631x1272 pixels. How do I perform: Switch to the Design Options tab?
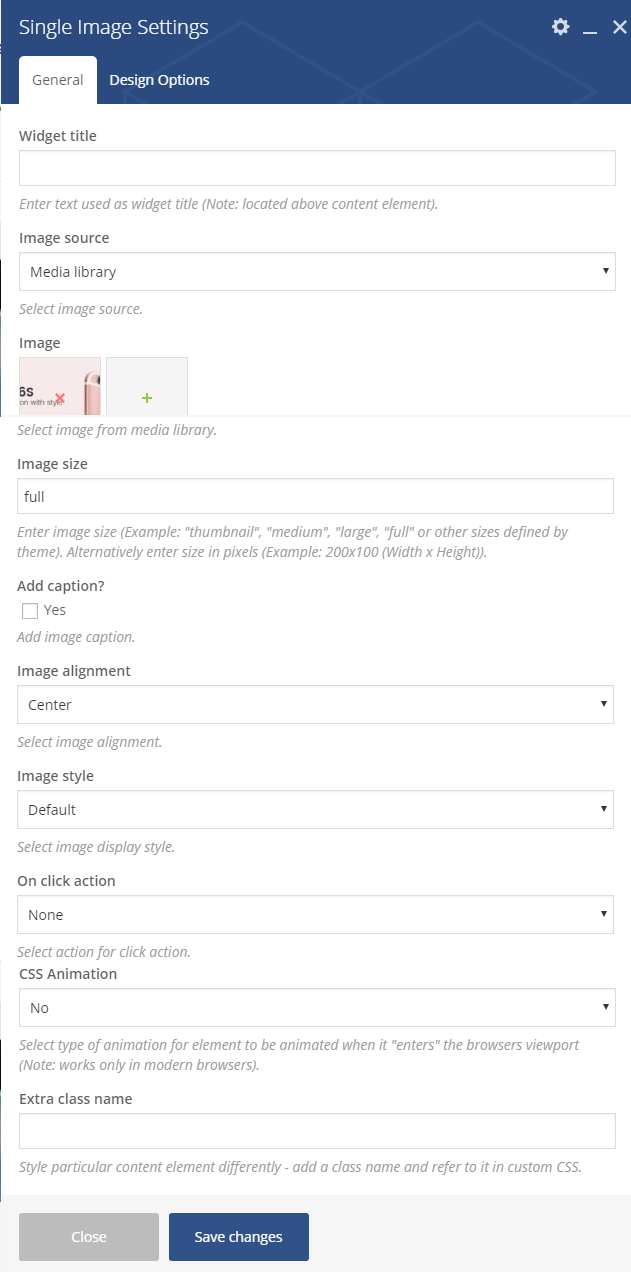[159, 80]
